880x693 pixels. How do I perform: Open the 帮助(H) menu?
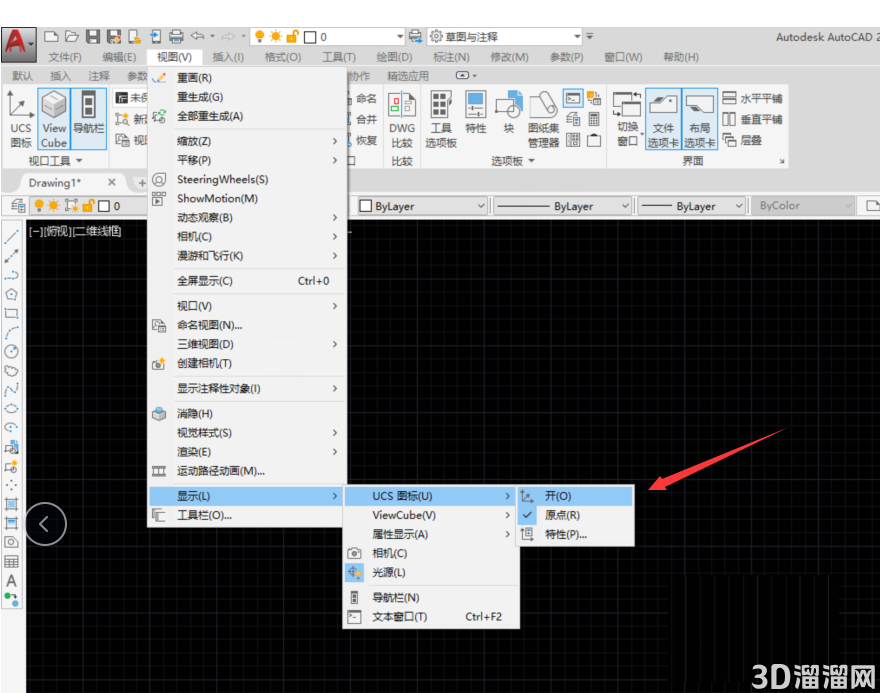[681, 57]
